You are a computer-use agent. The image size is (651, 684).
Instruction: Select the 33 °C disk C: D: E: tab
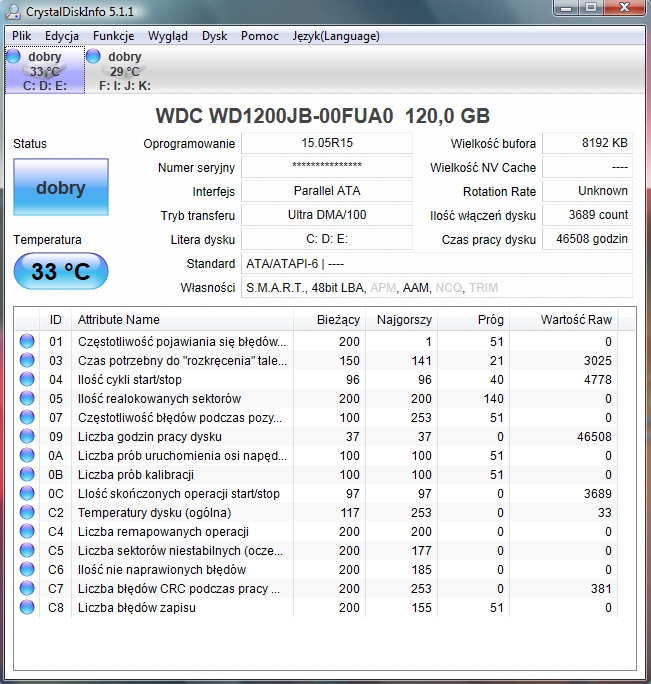coord(45,70)
